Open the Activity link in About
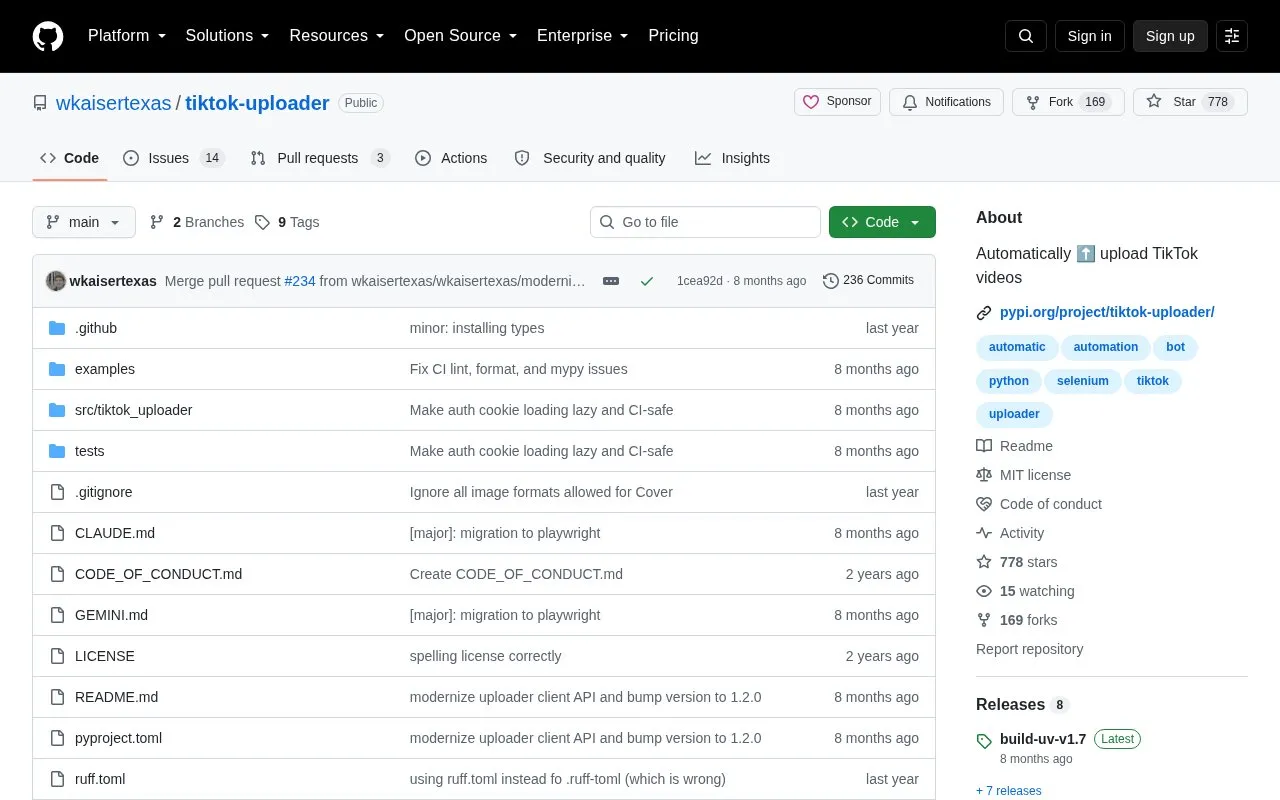 pos(1010,533)
